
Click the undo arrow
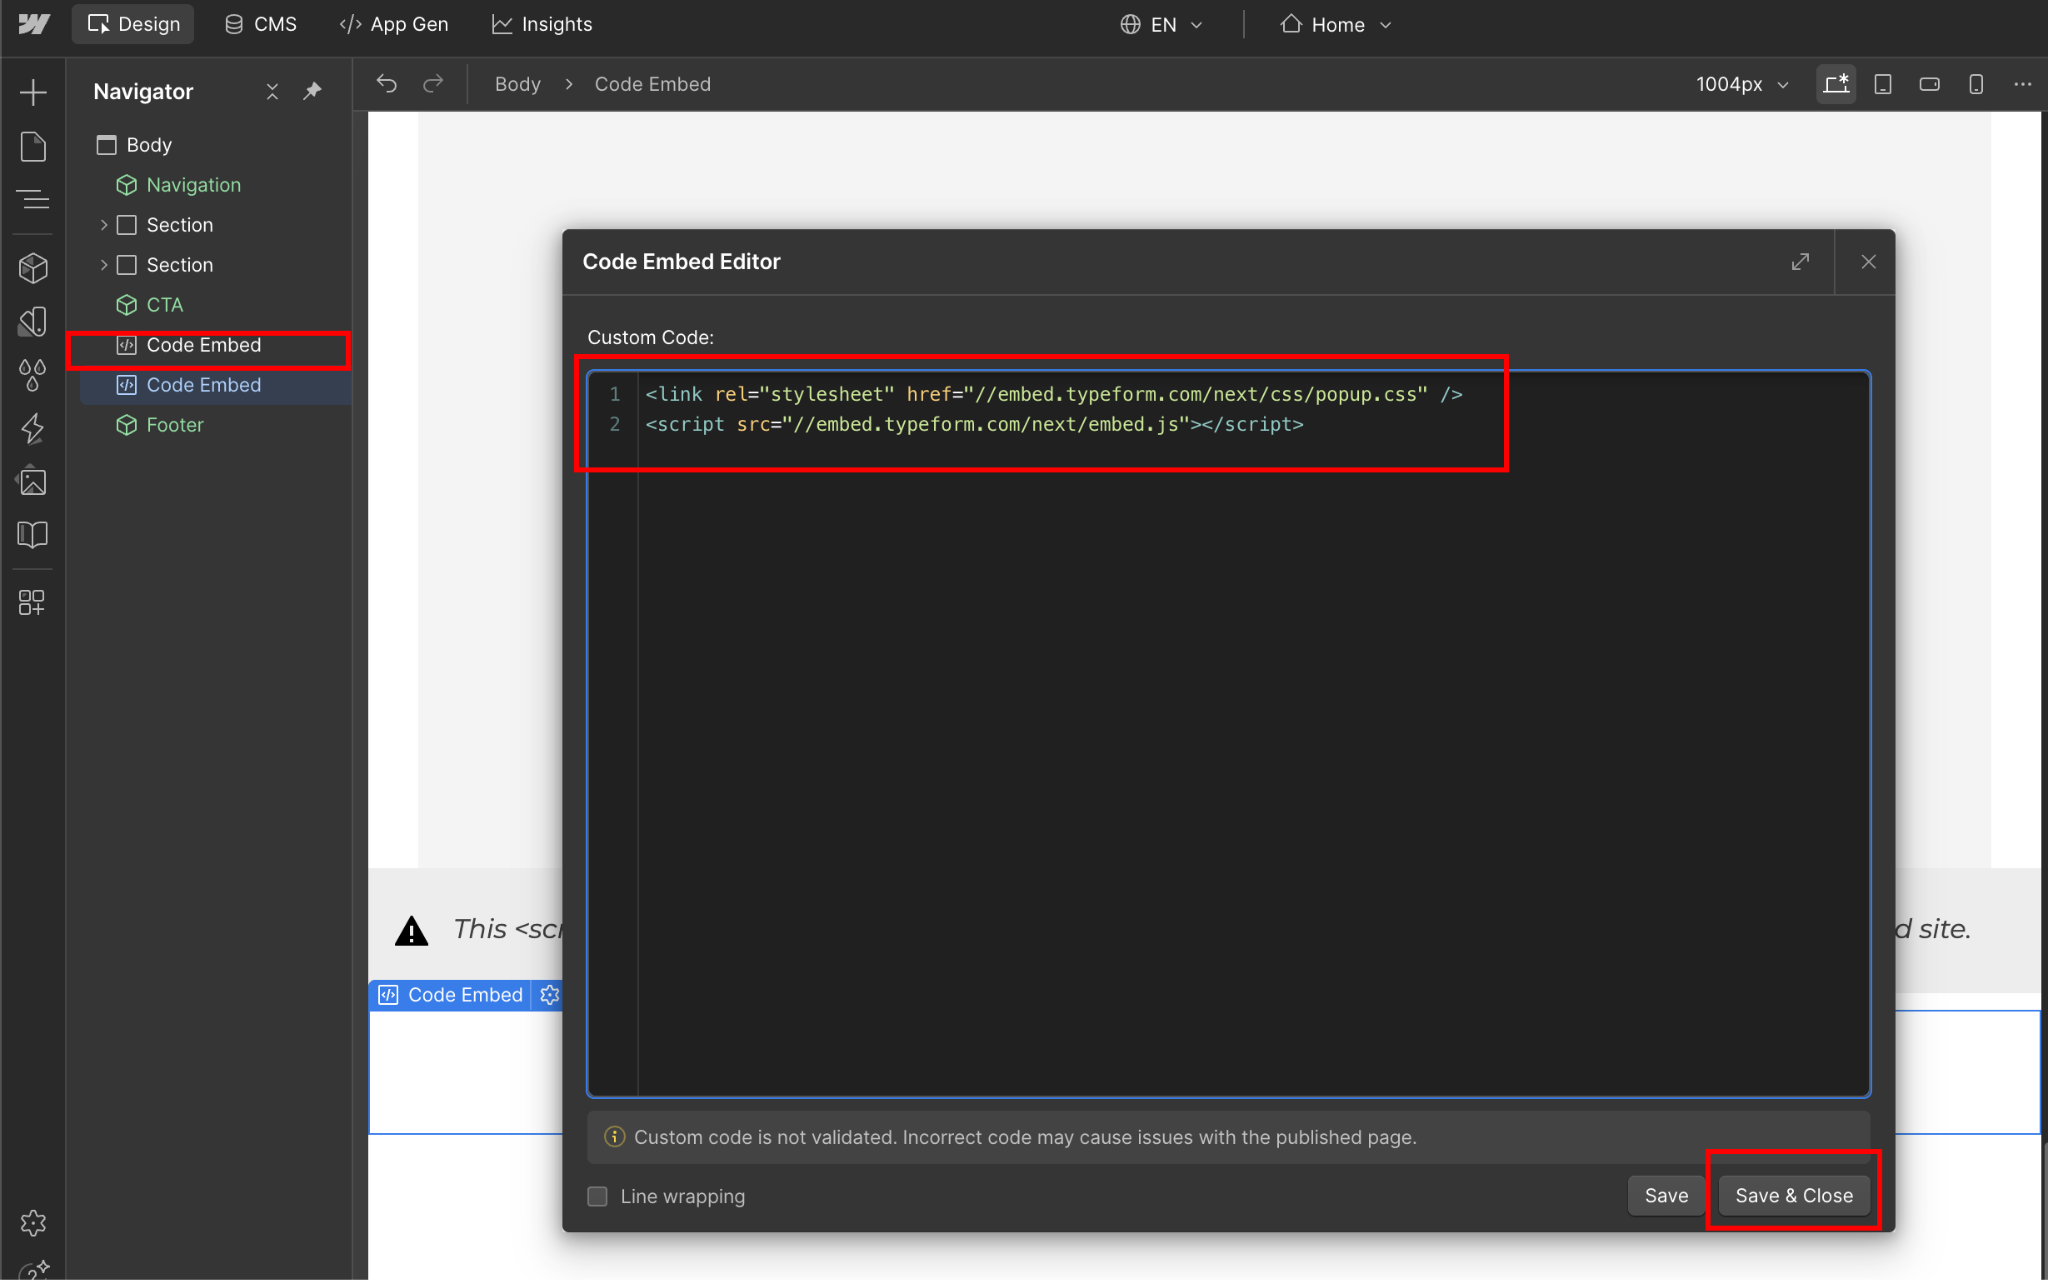387,84
